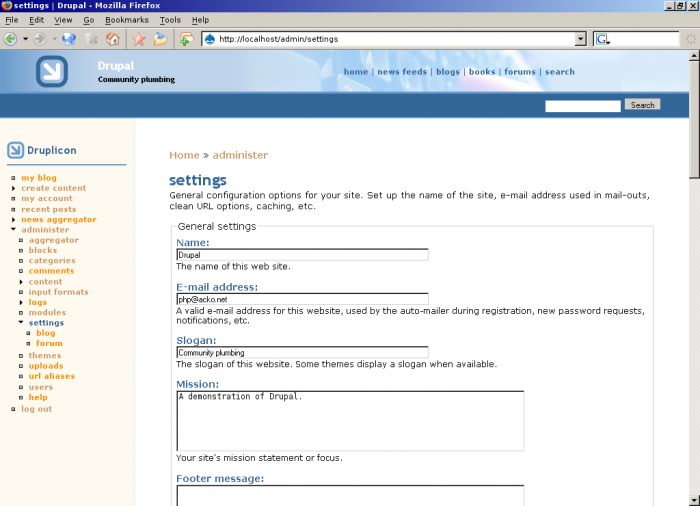Click the browser Back arrow button
Screen dimensions: 700x506
11,39
